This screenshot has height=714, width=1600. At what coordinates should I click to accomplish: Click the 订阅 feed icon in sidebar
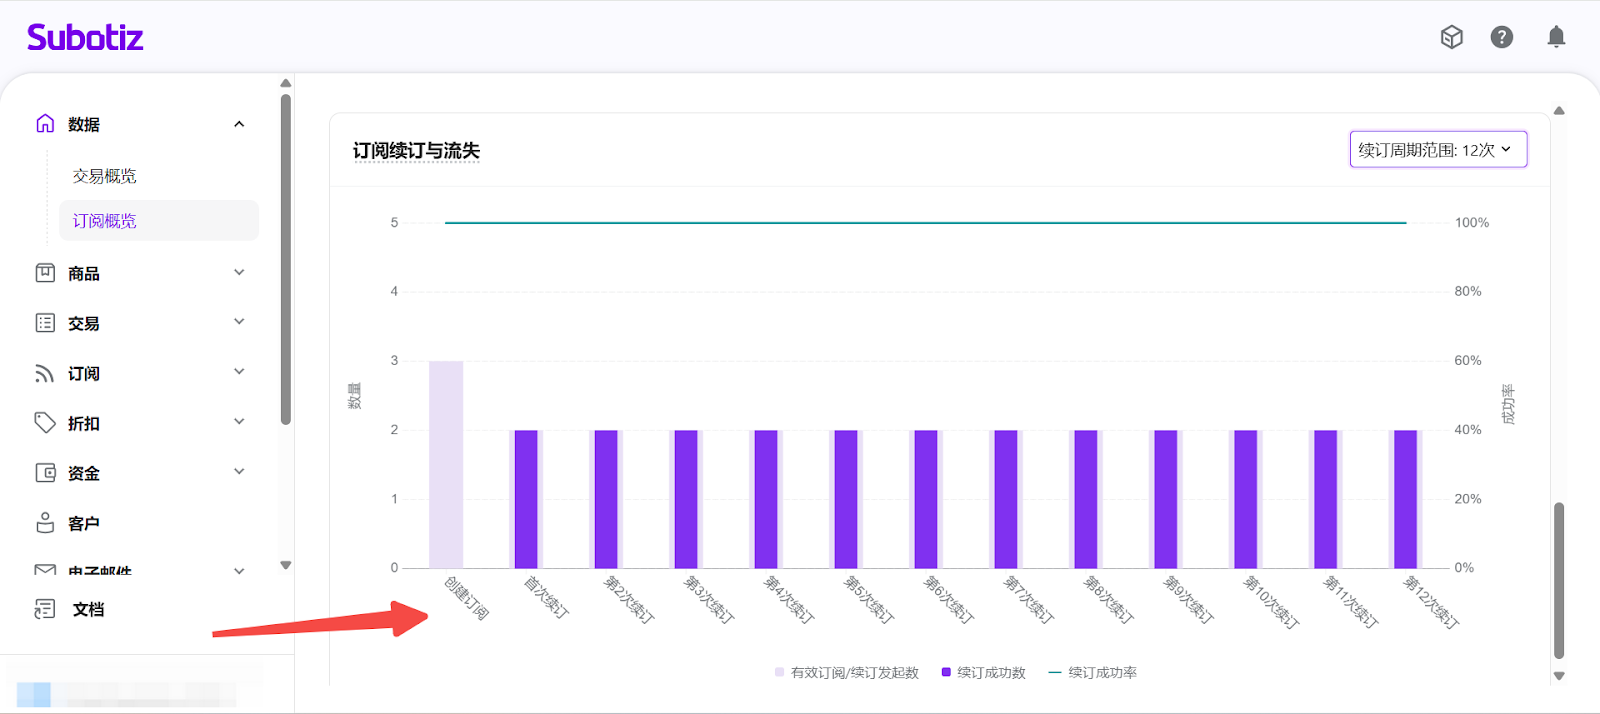click(x=45, y=373)
